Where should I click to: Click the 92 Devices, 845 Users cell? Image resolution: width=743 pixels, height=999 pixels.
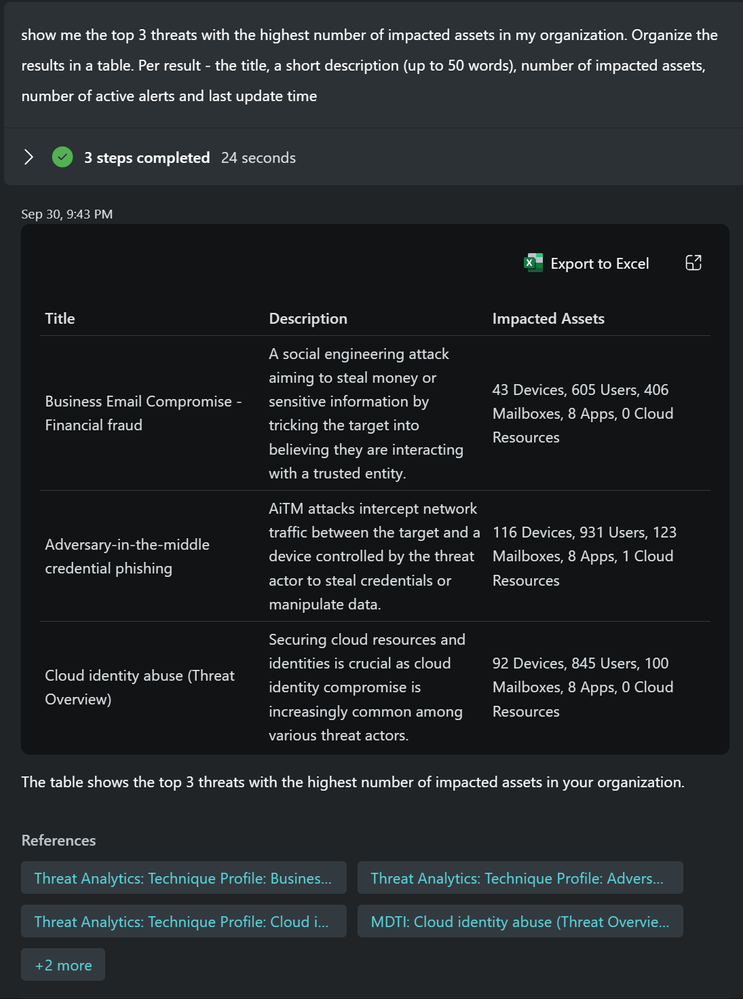(582, 687)
